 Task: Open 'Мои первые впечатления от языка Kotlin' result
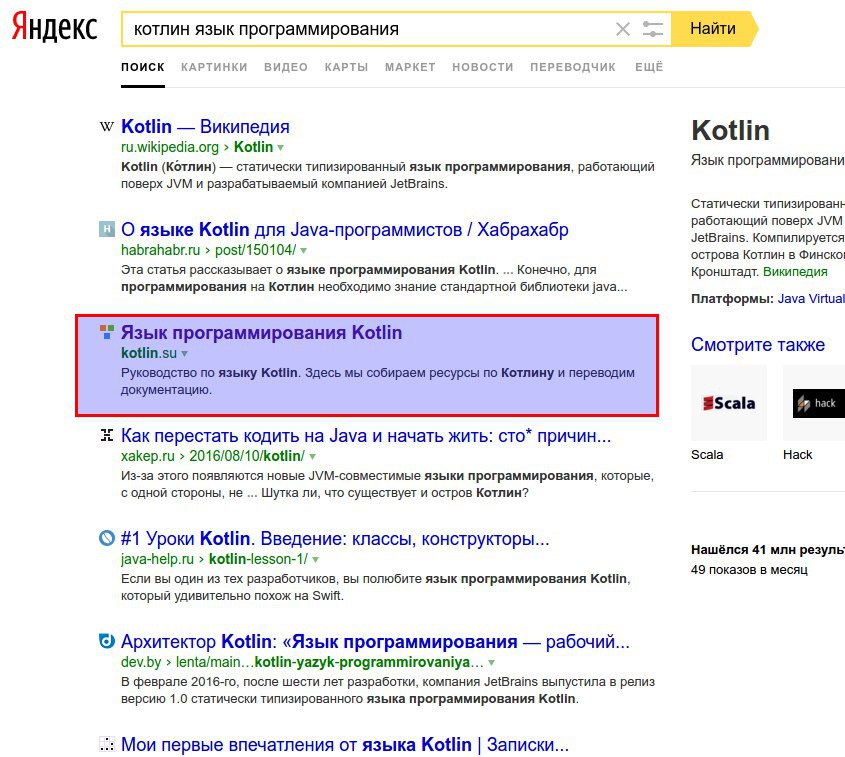pyautogui.click(x=344, y=744)
